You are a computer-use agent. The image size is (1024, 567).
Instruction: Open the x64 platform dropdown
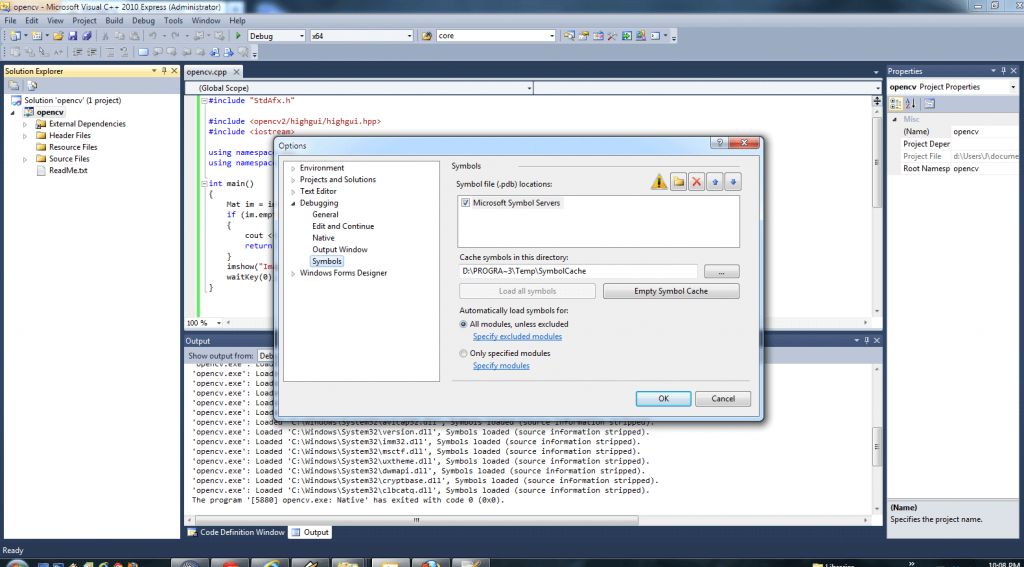[x=409, y=36]
